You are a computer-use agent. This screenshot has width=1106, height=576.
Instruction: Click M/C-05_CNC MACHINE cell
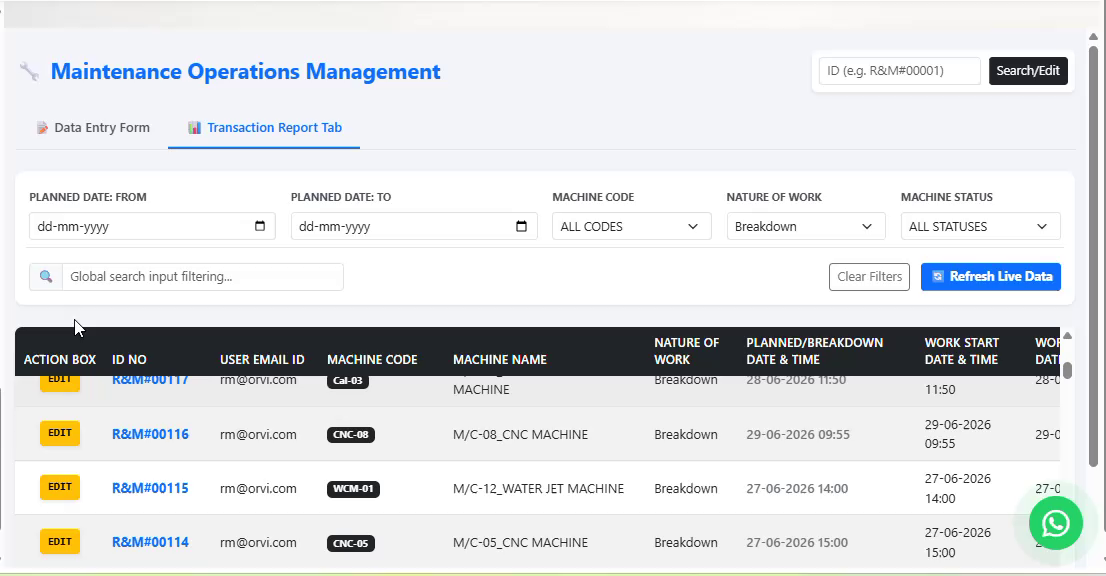[520, 542]
